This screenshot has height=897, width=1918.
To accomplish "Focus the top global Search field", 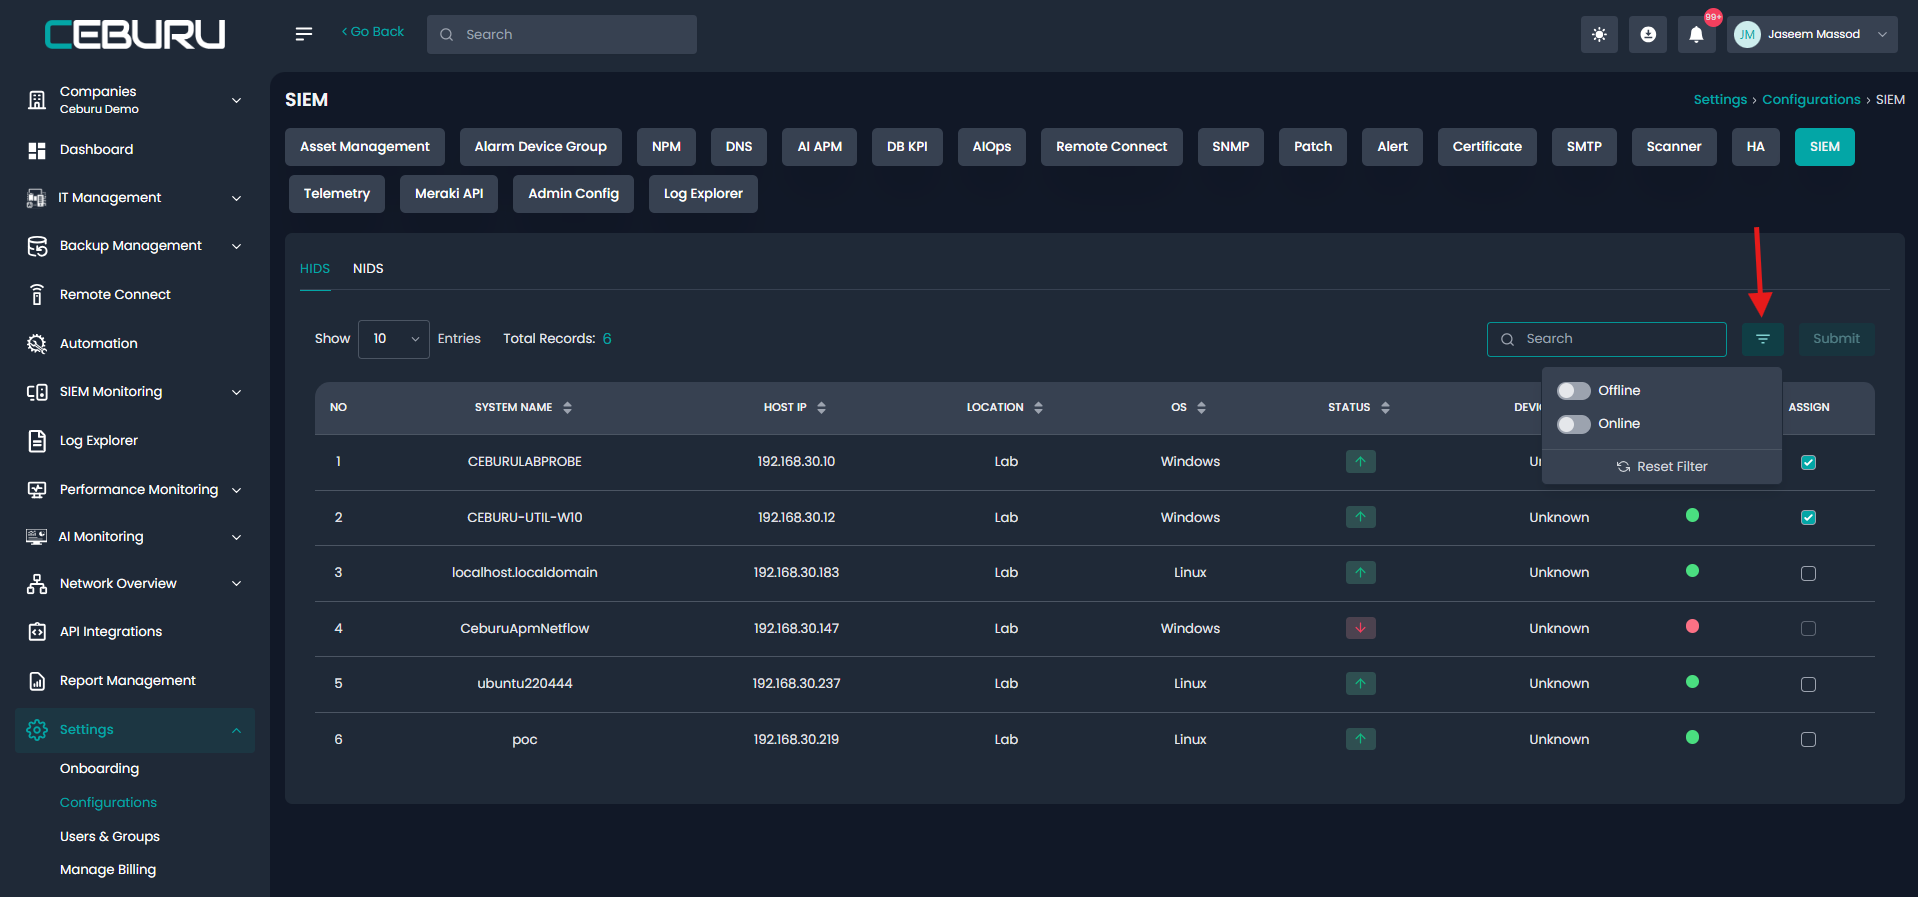I will tap(562, 34).
